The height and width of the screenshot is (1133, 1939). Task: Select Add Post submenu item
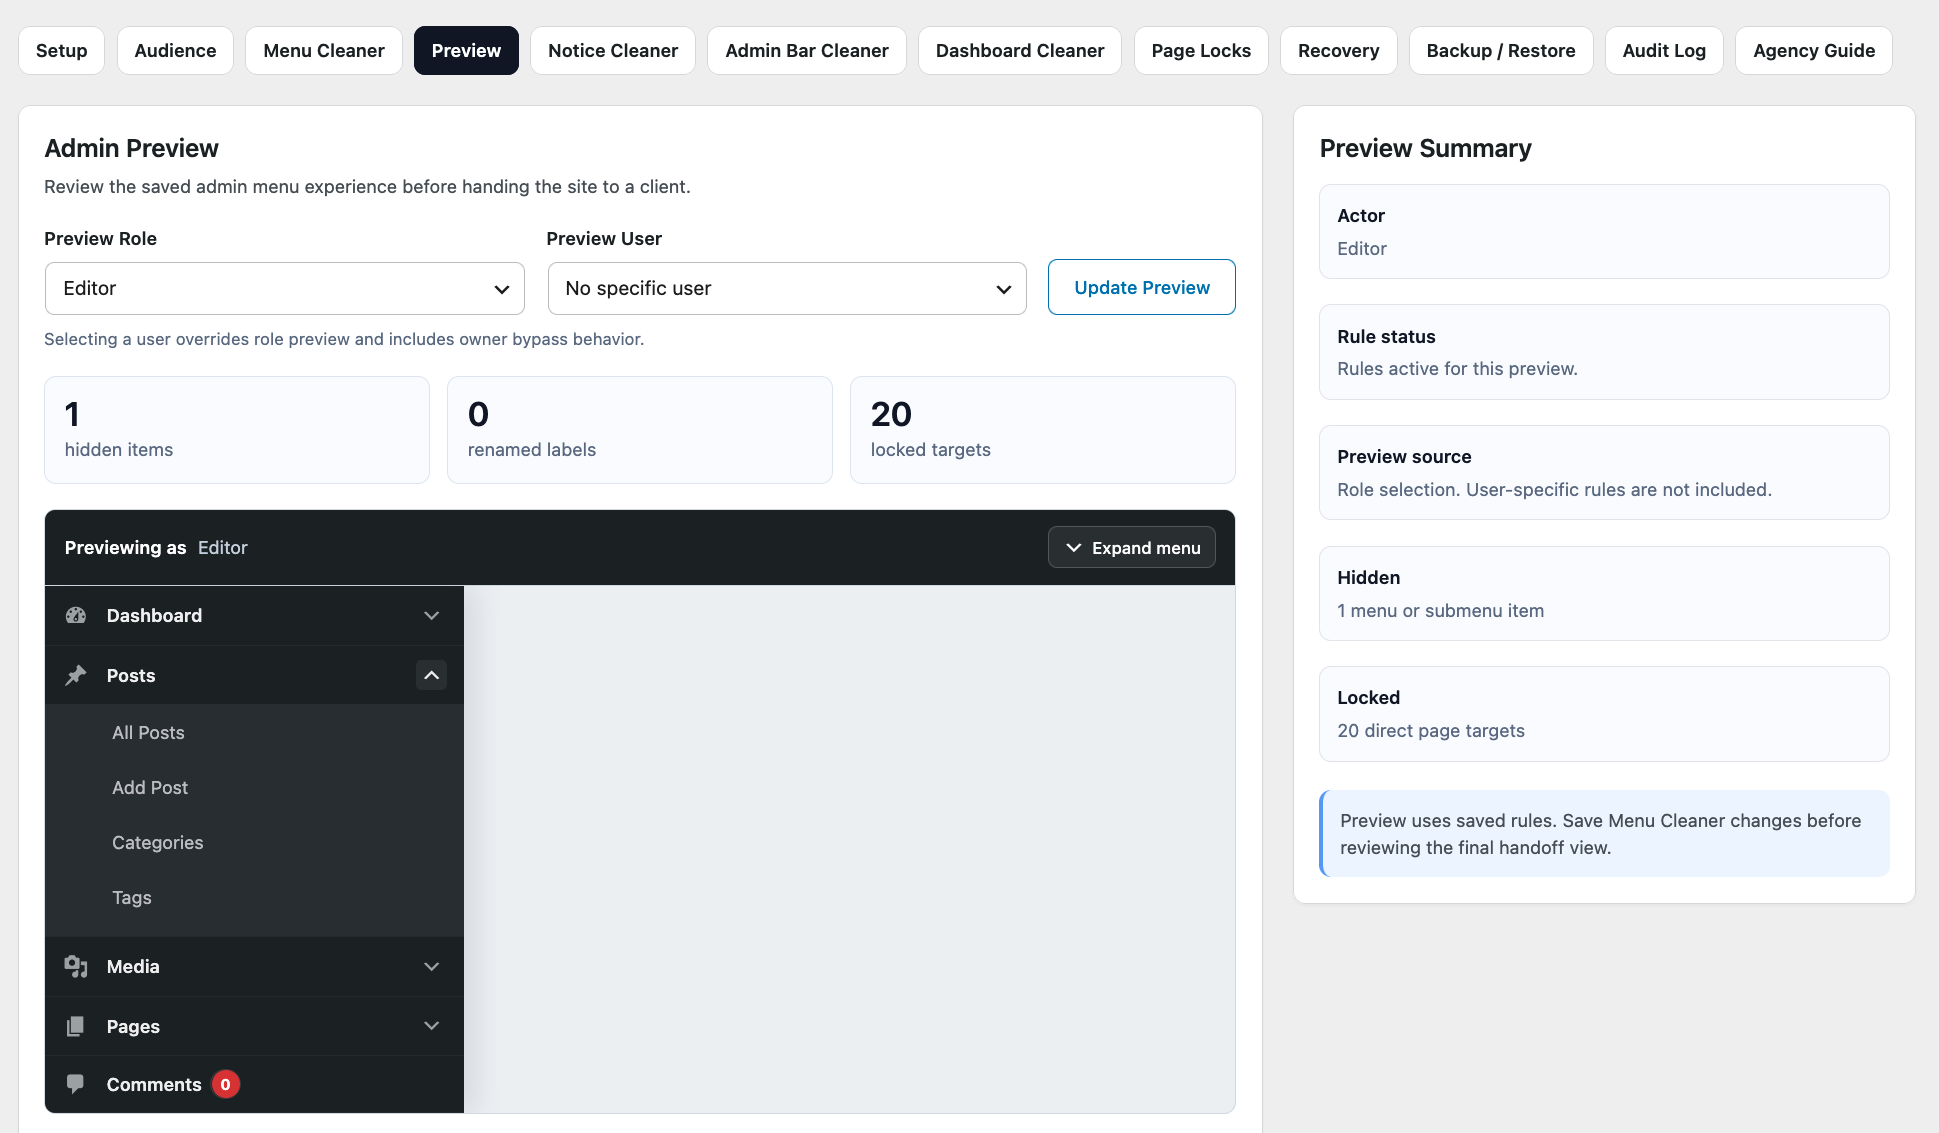tap(150, 787)
